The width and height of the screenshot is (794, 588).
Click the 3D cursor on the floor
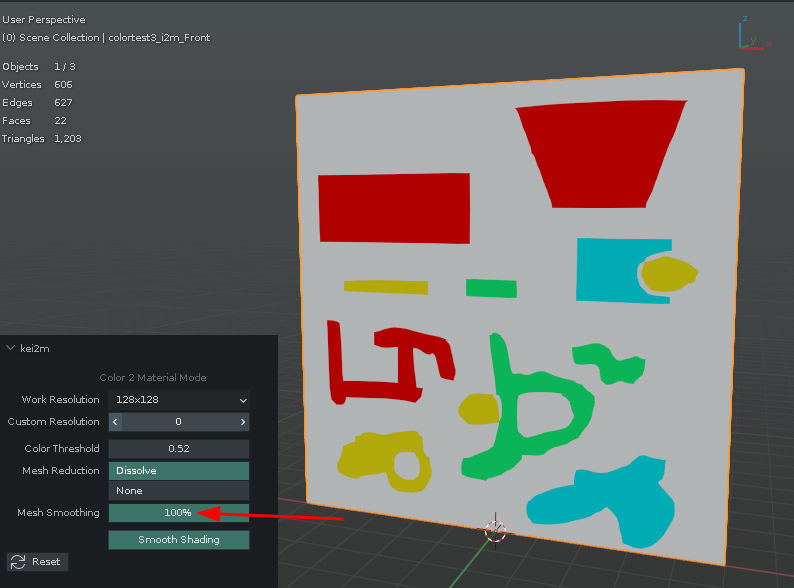pyautogui.click(x=496, y=530)
